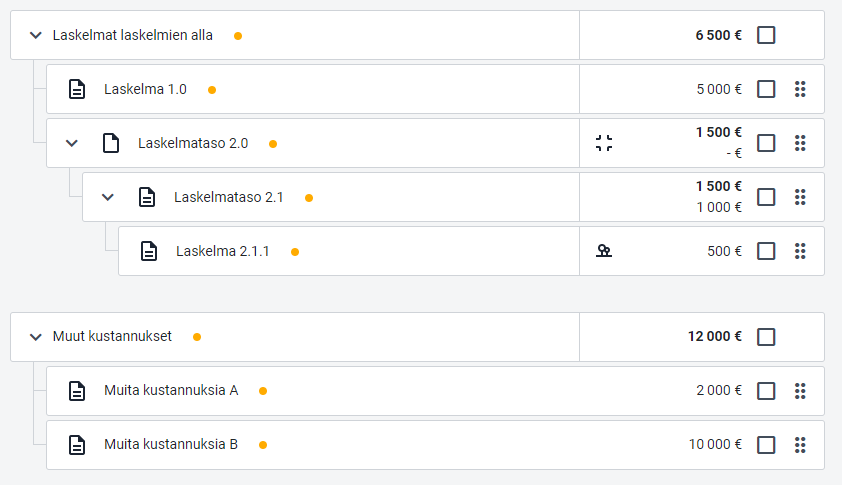Tick the checkbox in Laskelma 2.1.1 row
This screenshot has height=485, width=842.
tap(766, 251)
